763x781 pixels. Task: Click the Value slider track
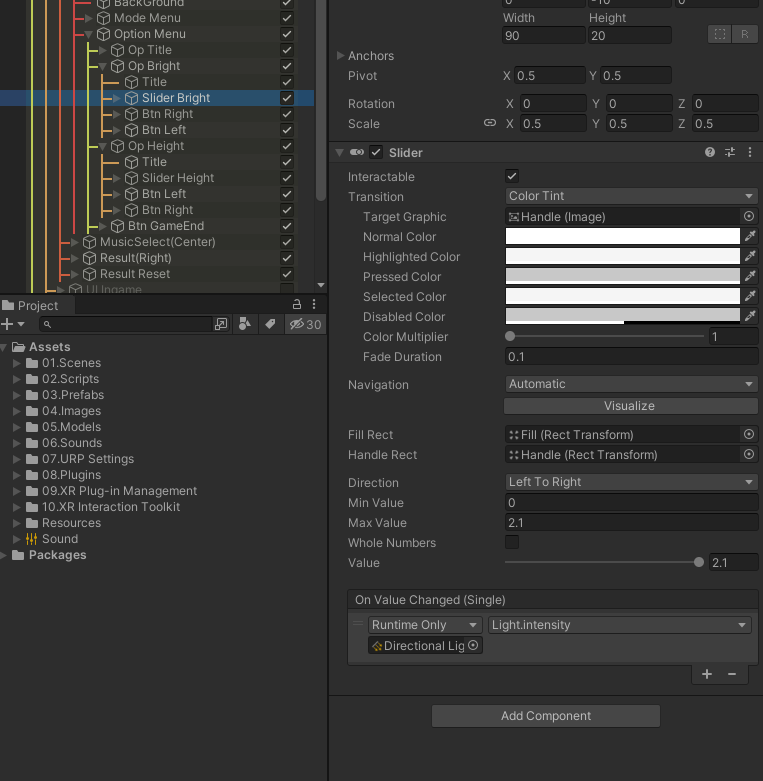pos(605,562)
